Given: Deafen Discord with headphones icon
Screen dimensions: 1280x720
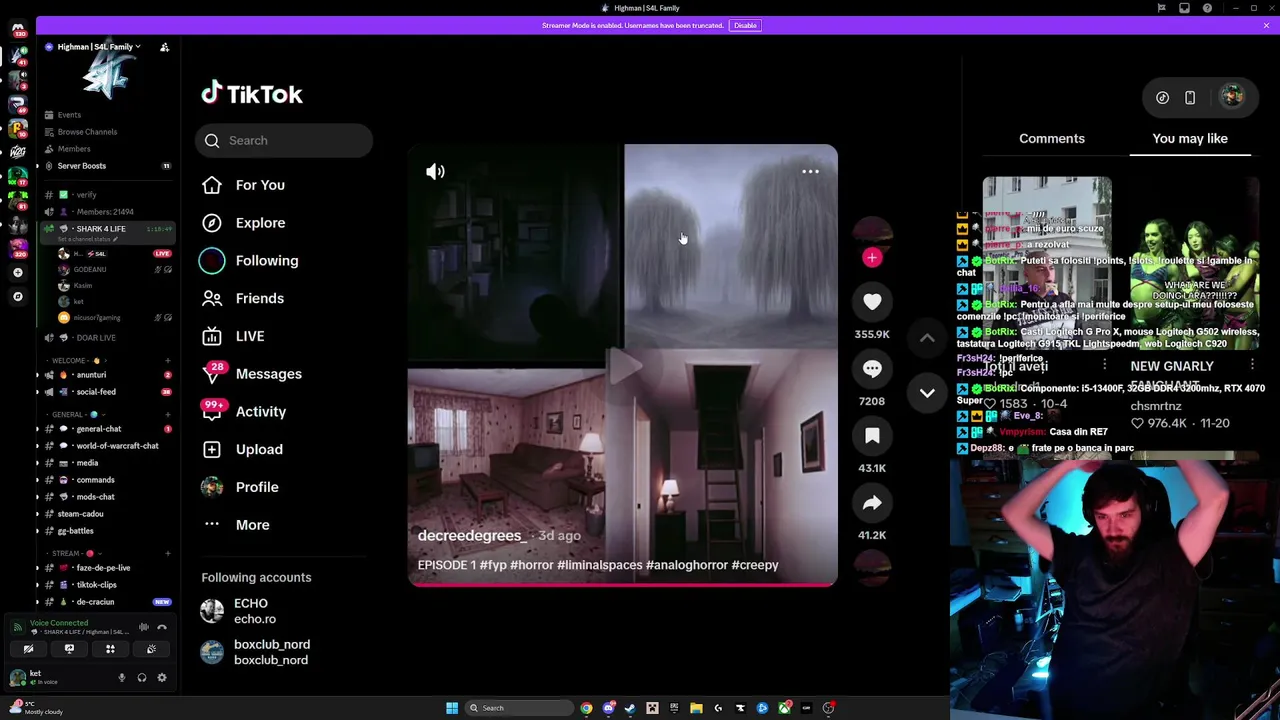Looking at the screenshot, I should coord(142,678).
